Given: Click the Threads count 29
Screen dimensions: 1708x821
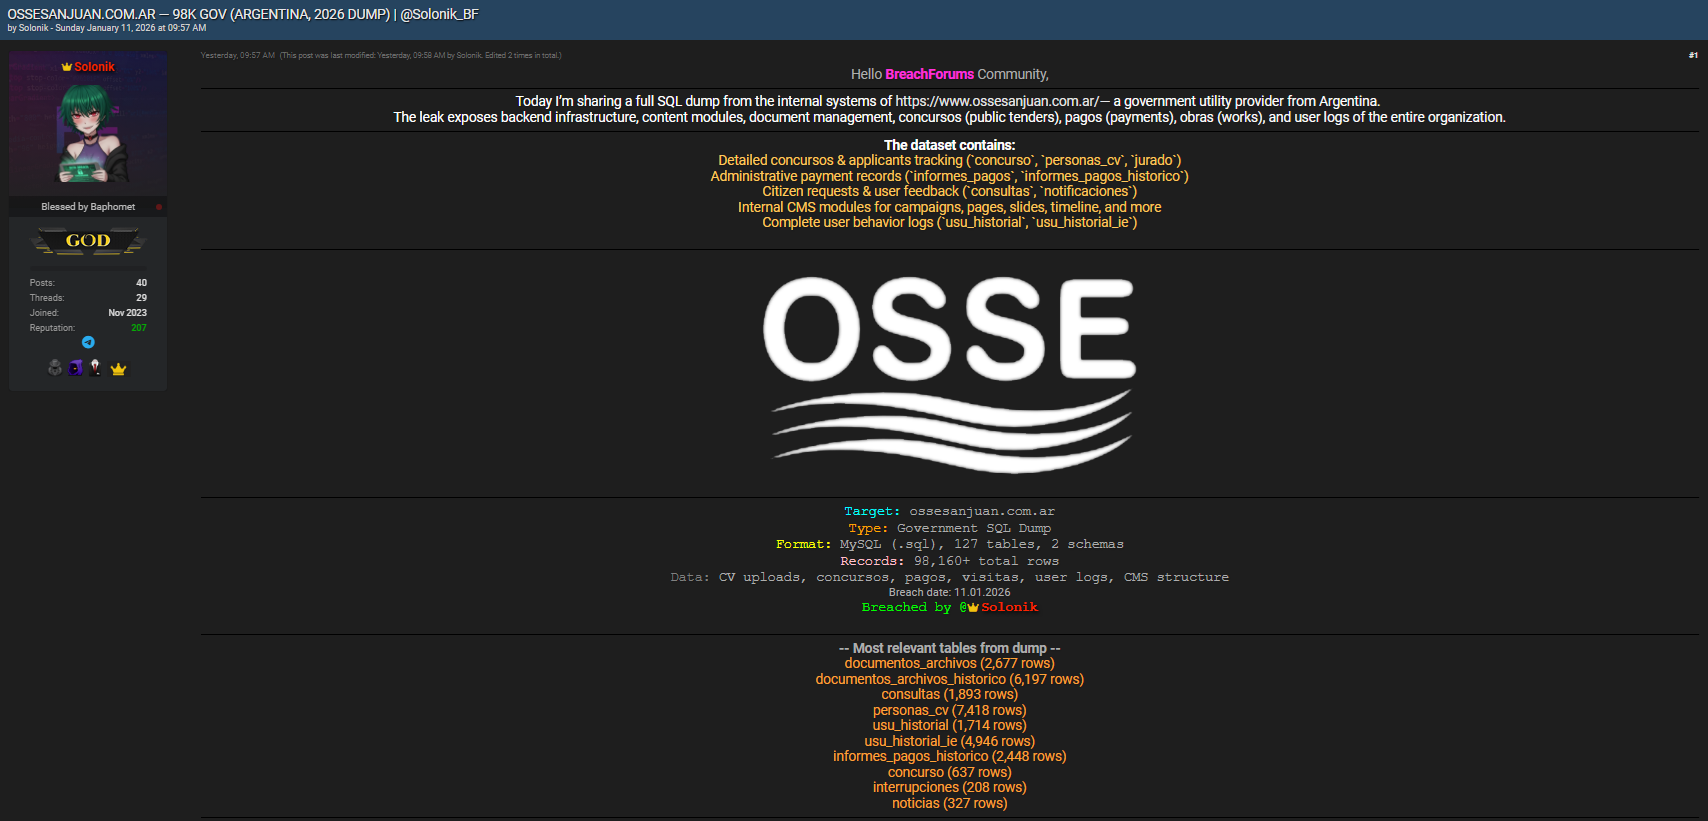Looking at the screenshot, I should pyautogui.click(x=141, y=298).
